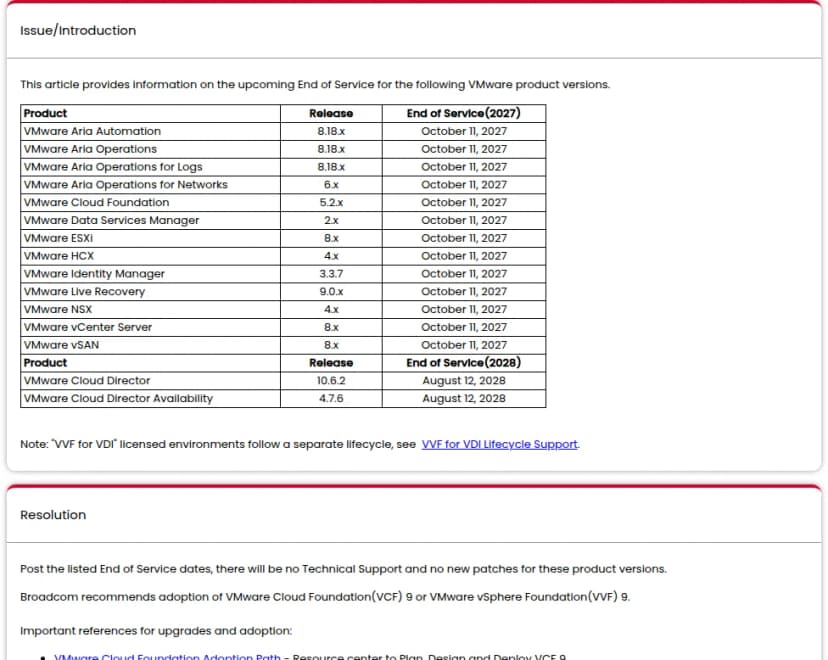The width and height of the screenshot is (828, 660).
Task: Click release value 5.2.x for Cloud Foundation
Action: point(331,203)
